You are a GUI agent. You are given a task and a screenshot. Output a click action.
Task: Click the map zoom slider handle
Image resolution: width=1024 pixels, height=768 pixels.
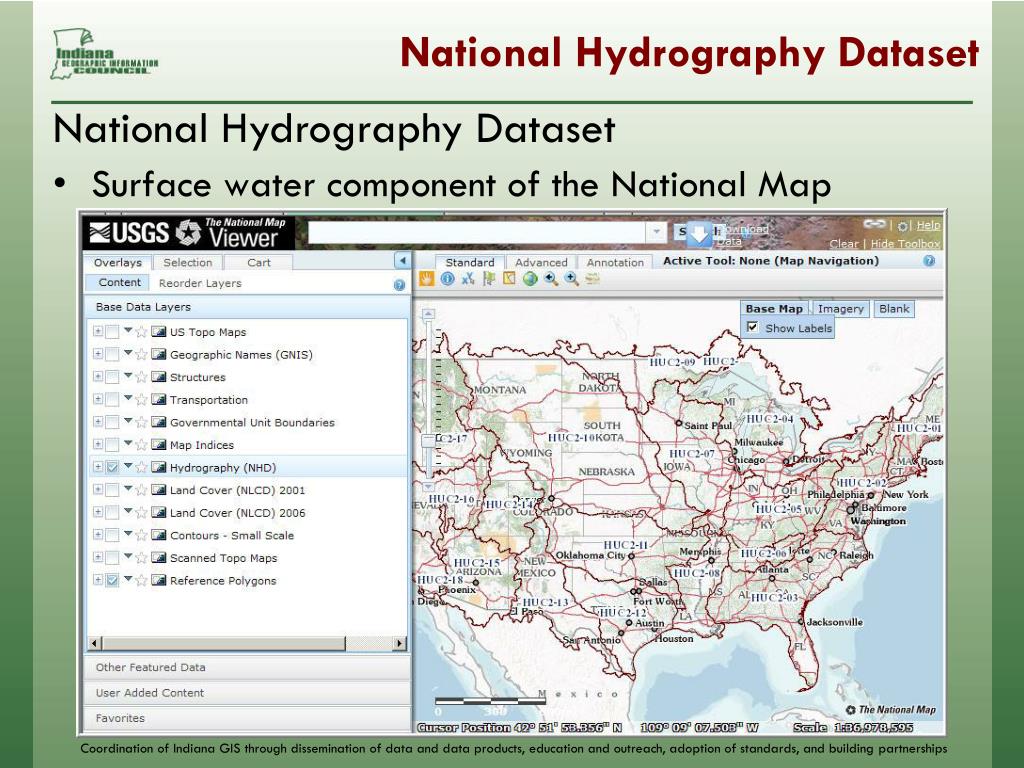428,441
